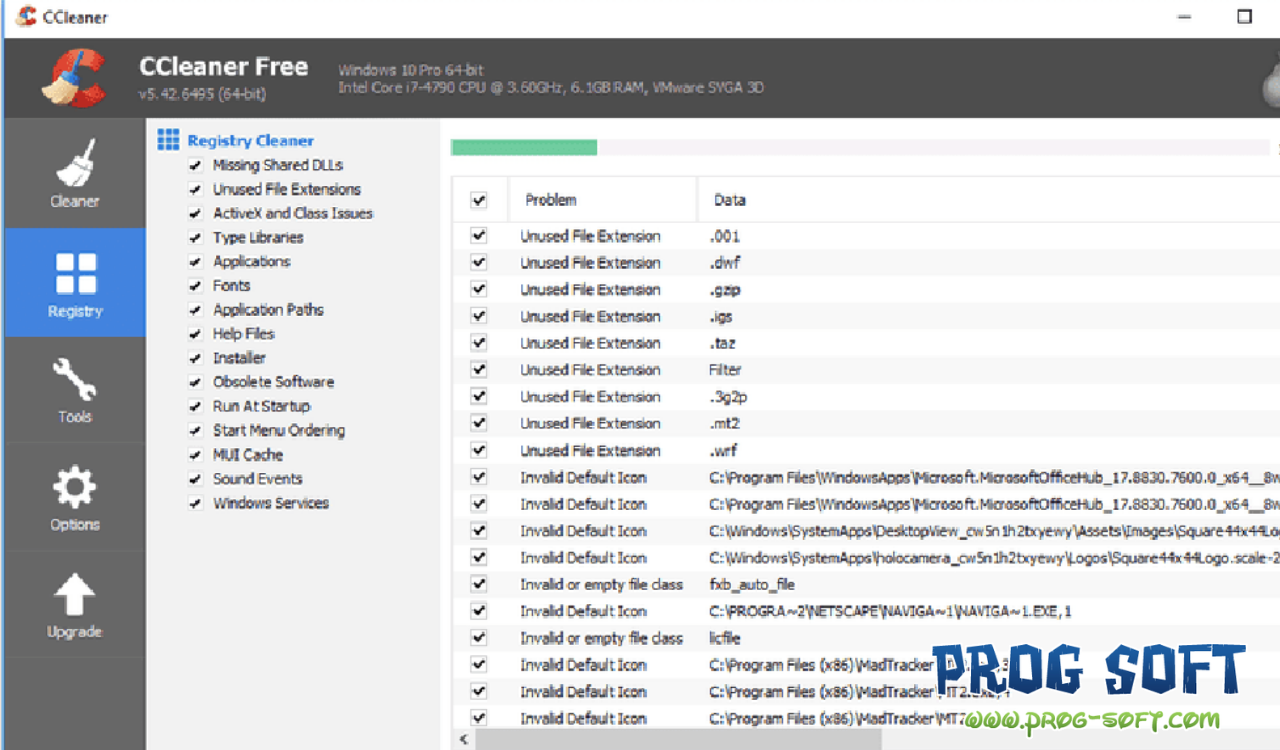This screenshot has height=750, width=1280.
Task: Click the Registry Cleaner grid icon
Action: coord(166,140)
